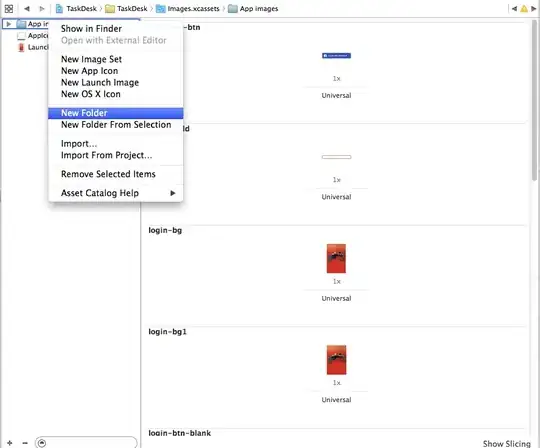Select the white field image thumbnail
This screenshot has height=448, width=540.
click(x=336, y=157)
